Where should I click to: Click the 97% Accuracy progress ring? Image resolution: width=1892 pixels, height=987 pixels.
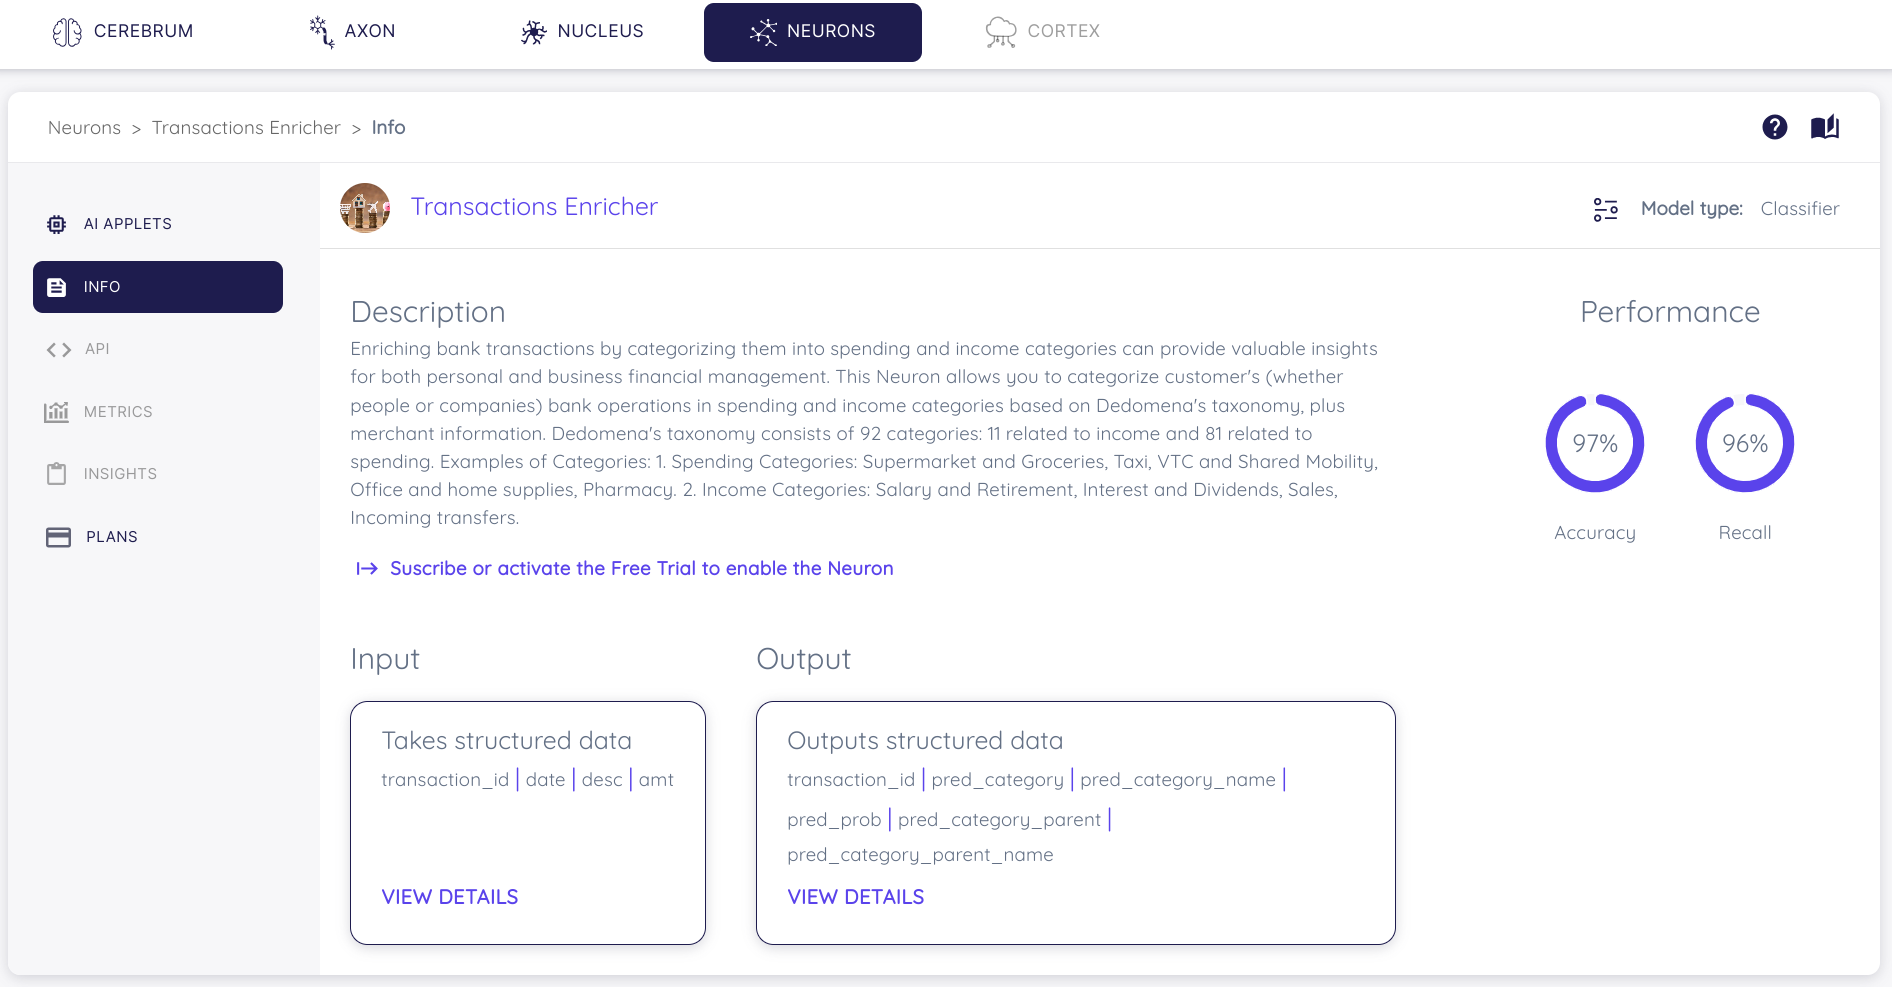click(x=1595, y=443)
